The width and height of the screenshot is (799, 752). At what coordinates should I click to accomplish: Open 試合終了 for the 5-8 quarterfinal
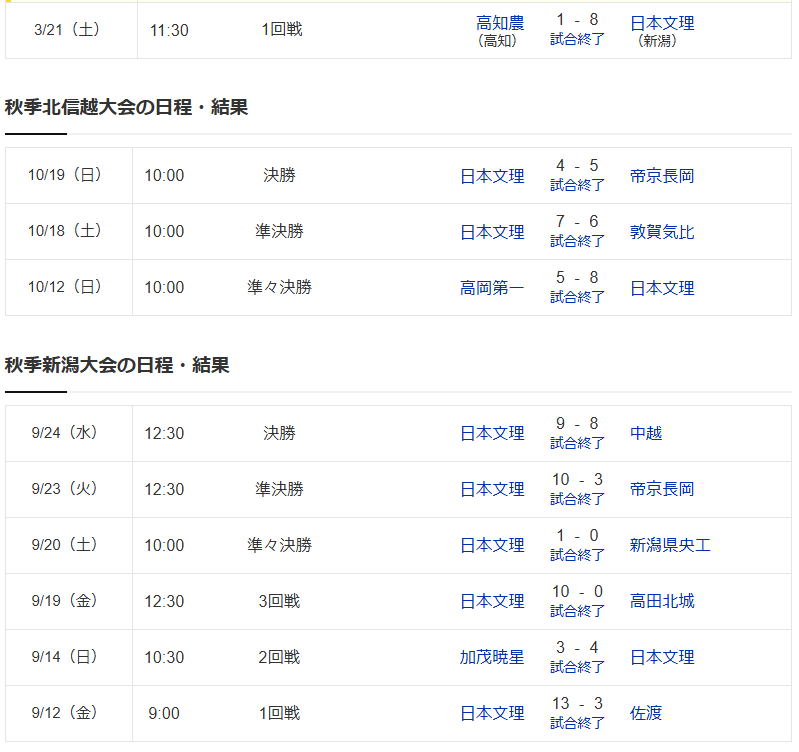coord(577,297)
